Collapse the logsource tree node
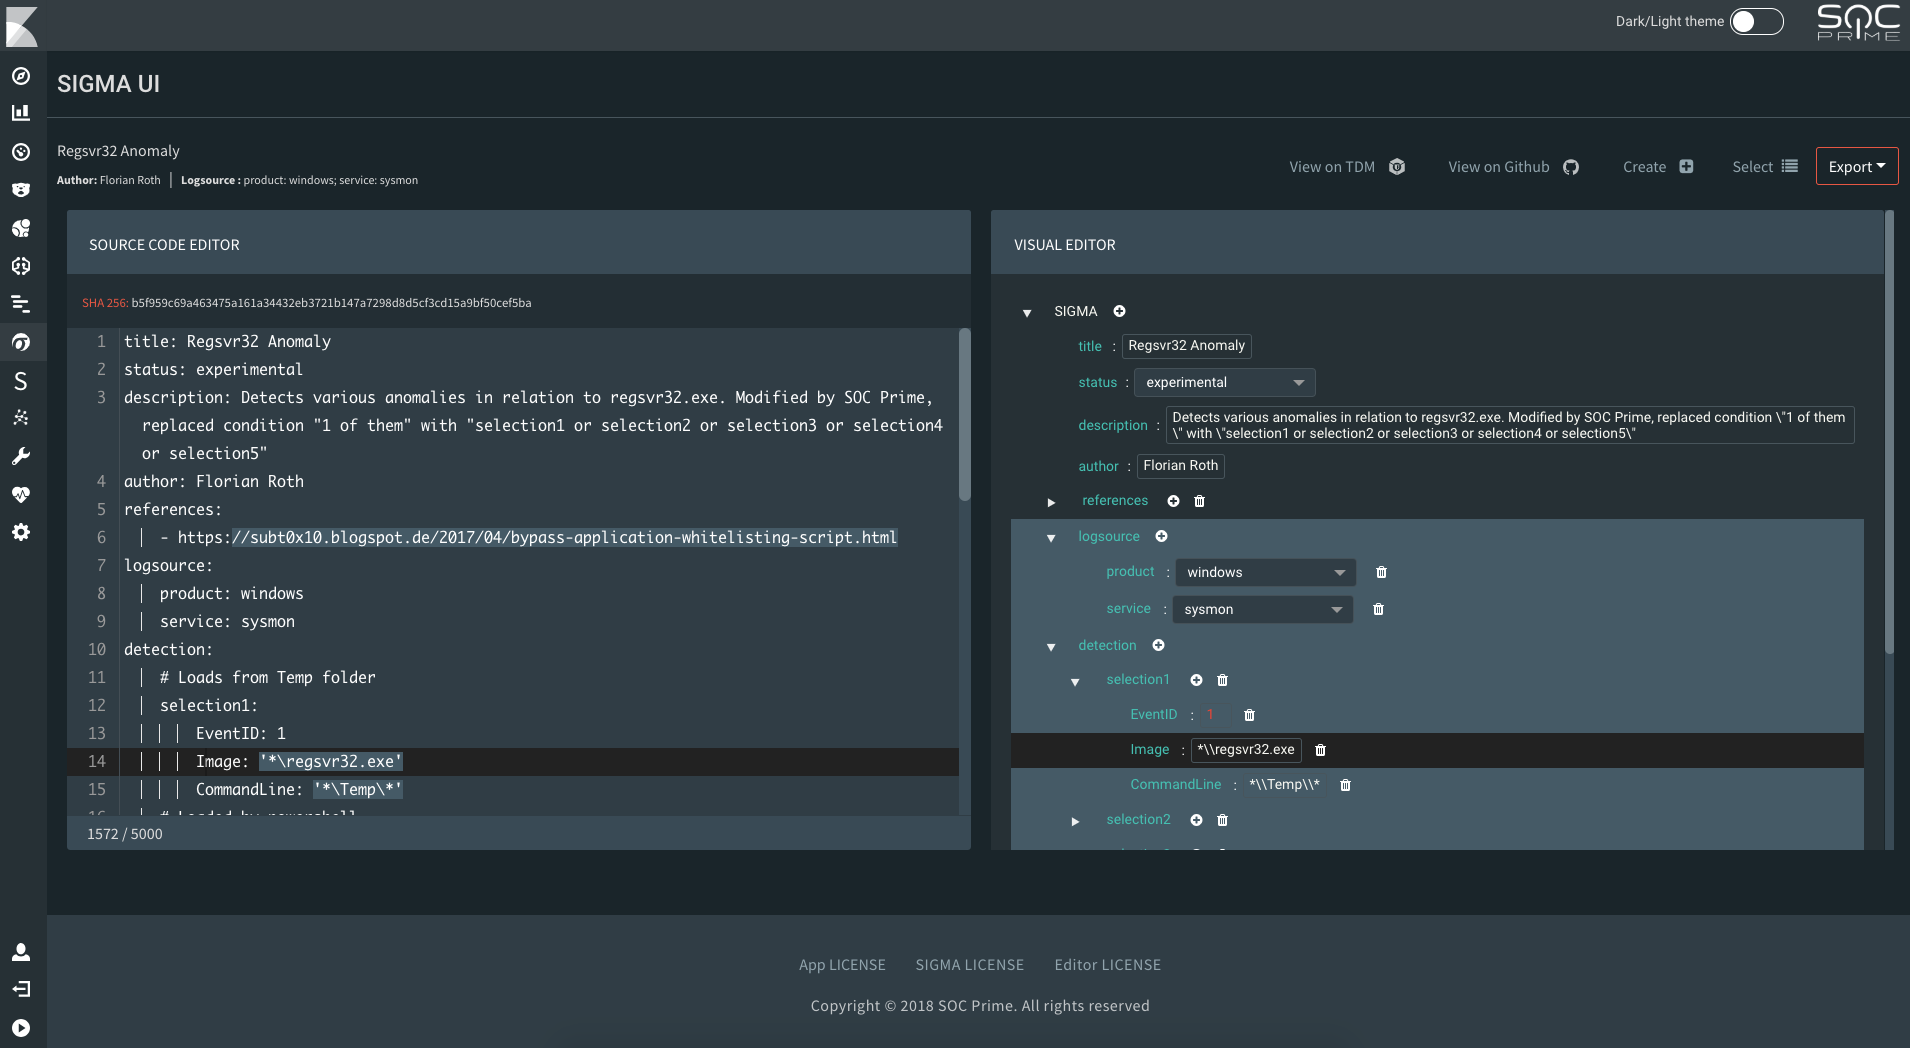The image size is (1910, 1048). [x=1051, y=538]
